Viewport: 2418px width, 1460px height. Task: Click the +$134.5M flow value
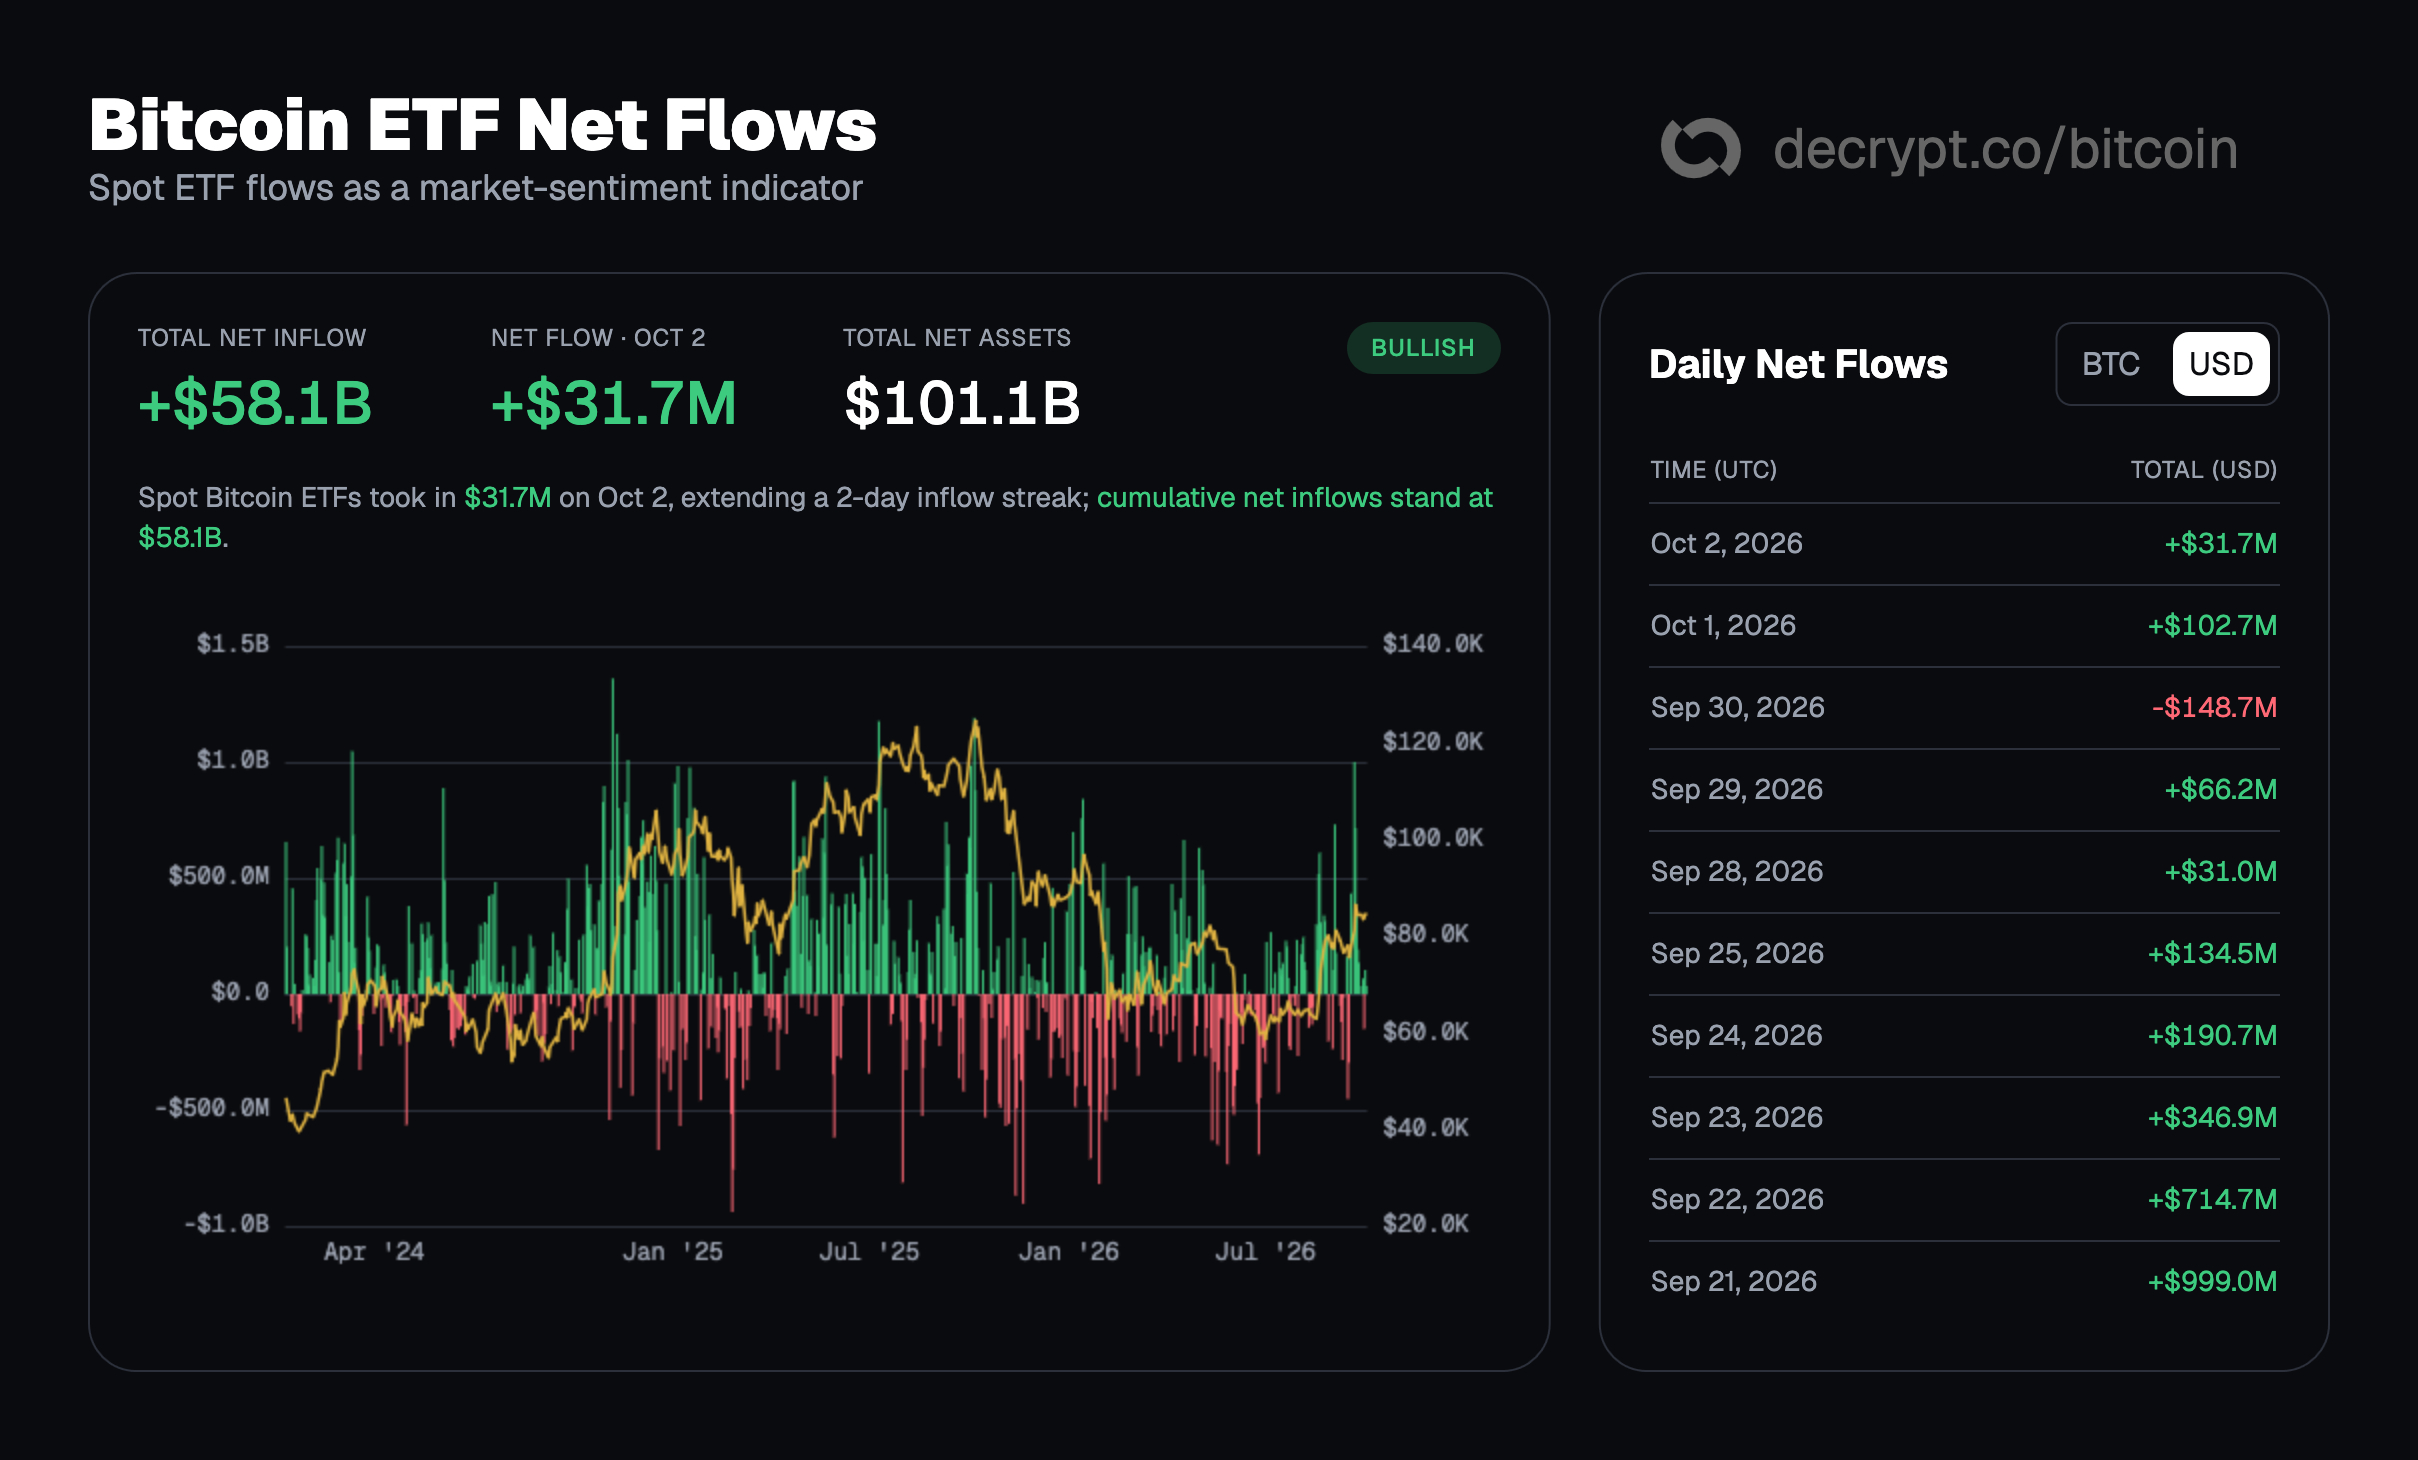coord(2212,953)
